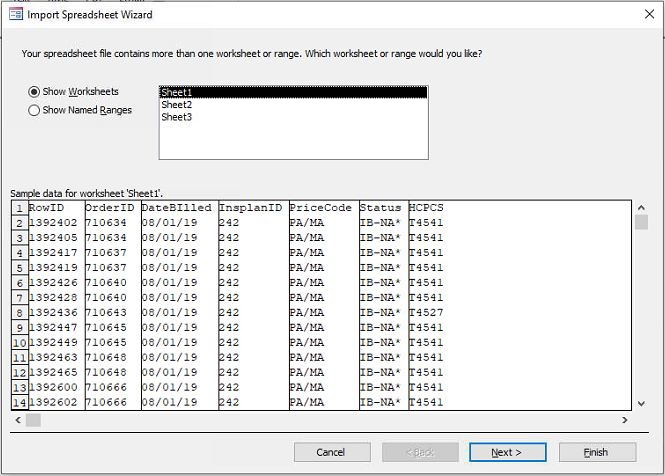Image resolution: width=665 pixels, height=476 pixels.
Task: Click the Finish button
Action: coord(597,452)
